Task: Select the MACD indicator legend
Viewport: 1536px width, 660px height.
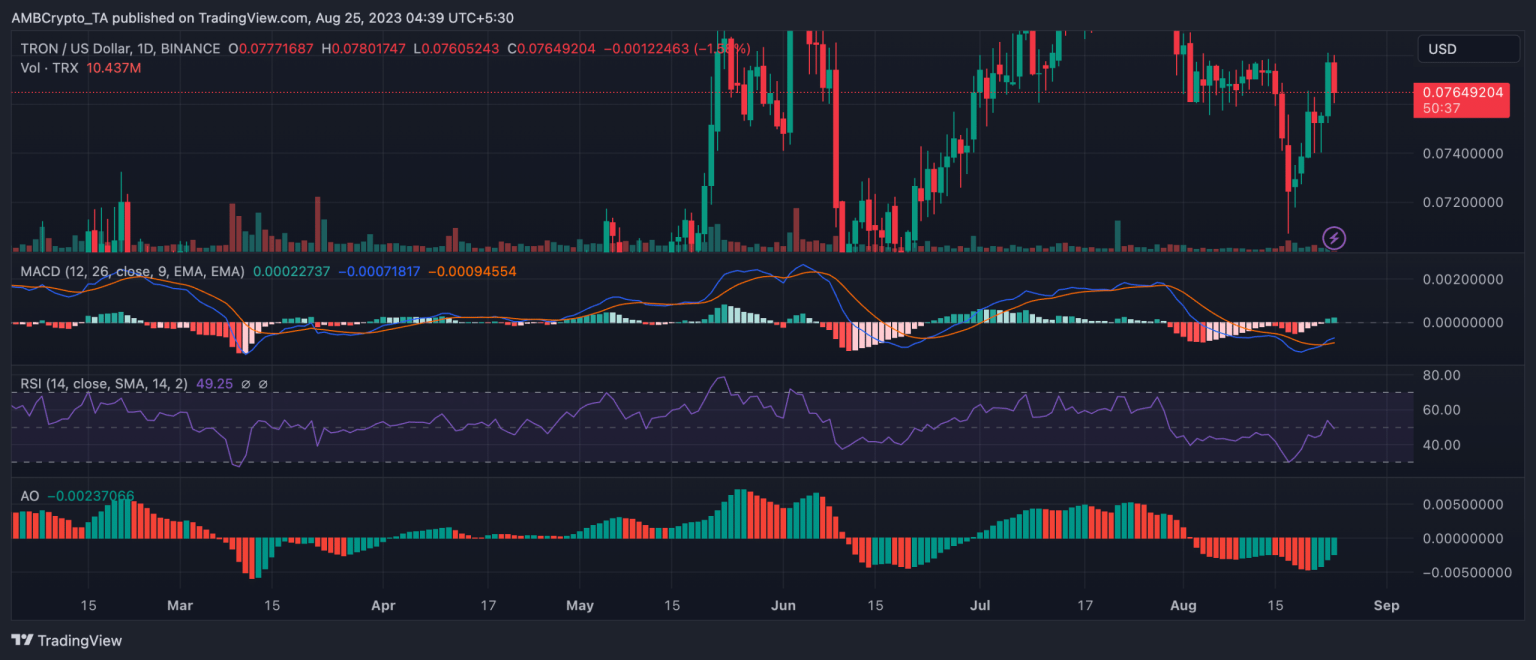Action: pos(60,270)
